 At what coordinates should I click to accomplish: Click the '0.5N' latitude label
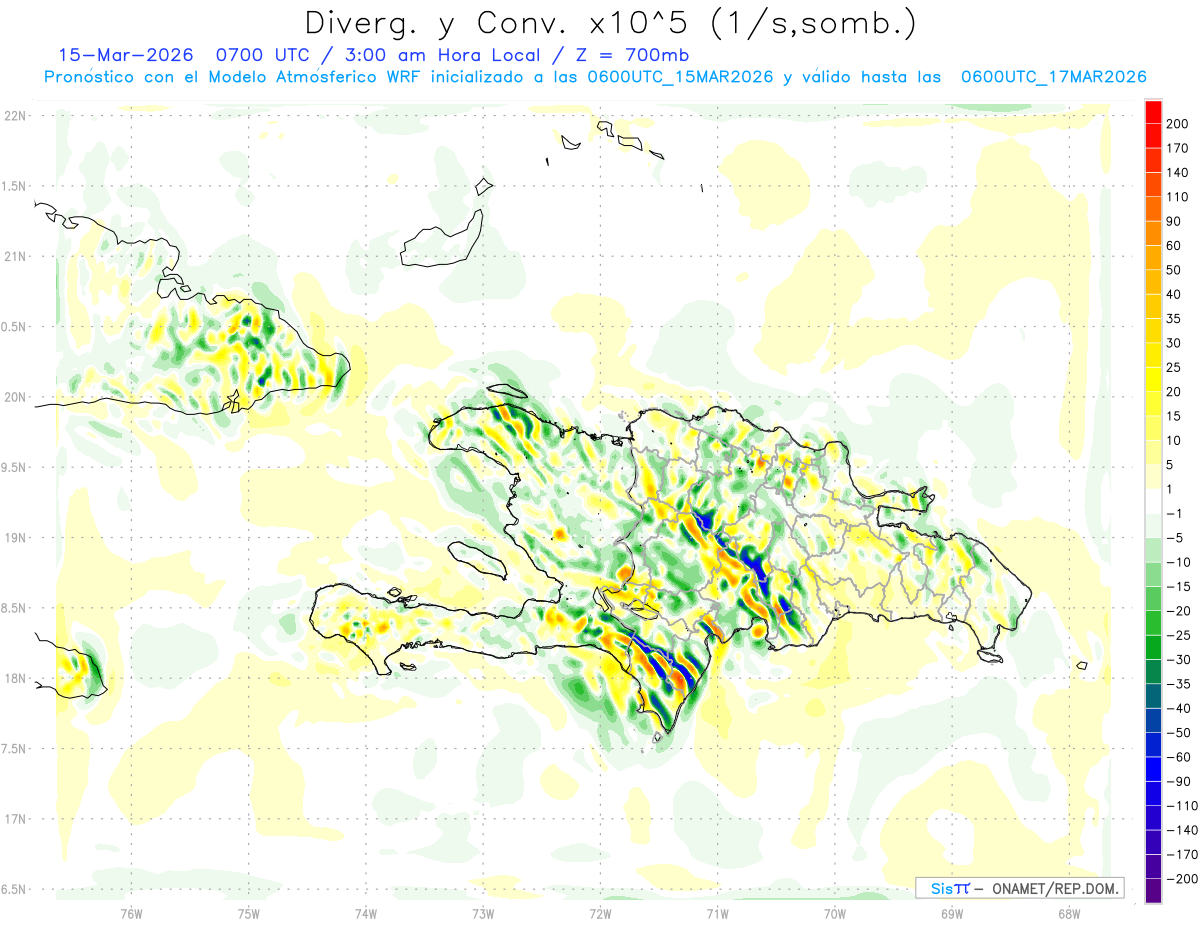[x=14, y=327]
